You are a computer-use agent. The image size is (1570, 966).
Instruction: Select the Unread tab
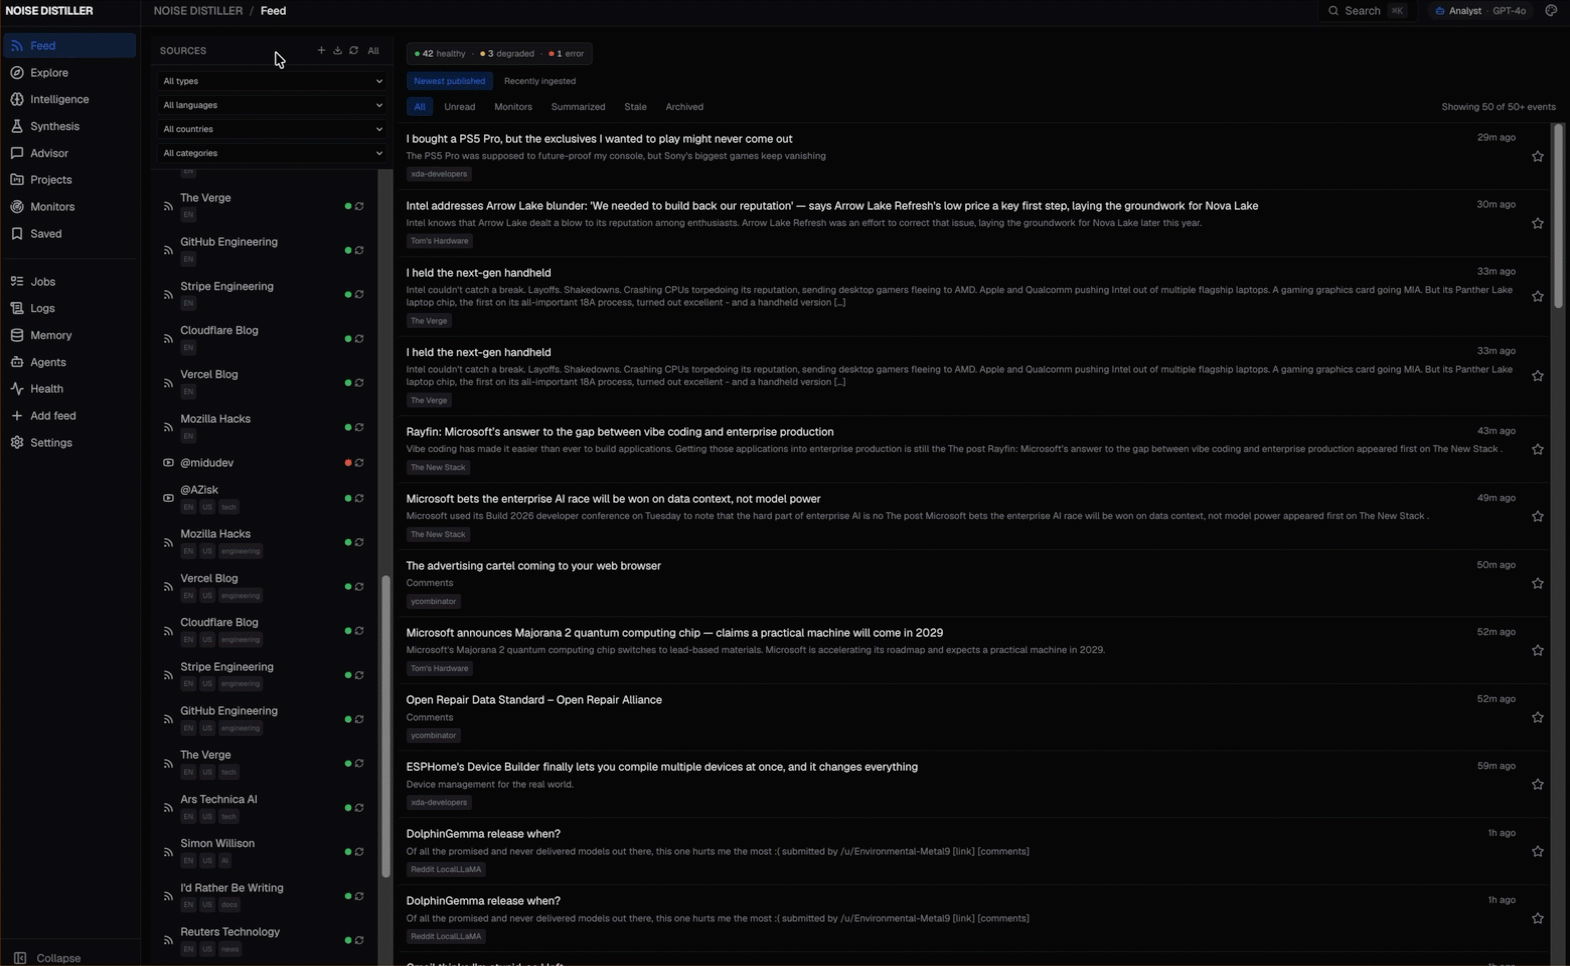460,107
